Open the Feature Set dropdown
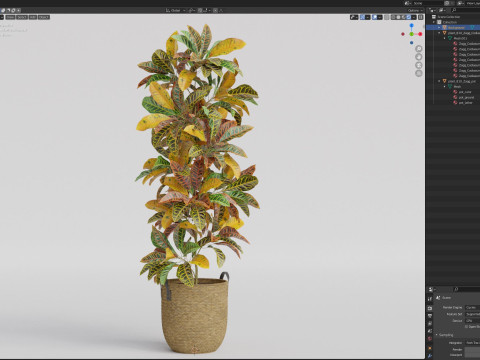The width and height of the screenshot is (480, 360). point(473,314)
